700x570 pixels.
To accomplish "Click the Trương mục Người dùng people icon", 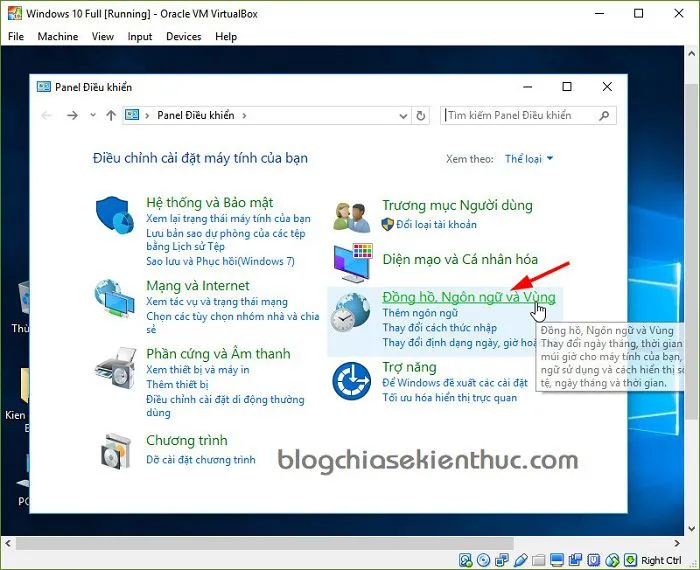I will pos(353,214).
